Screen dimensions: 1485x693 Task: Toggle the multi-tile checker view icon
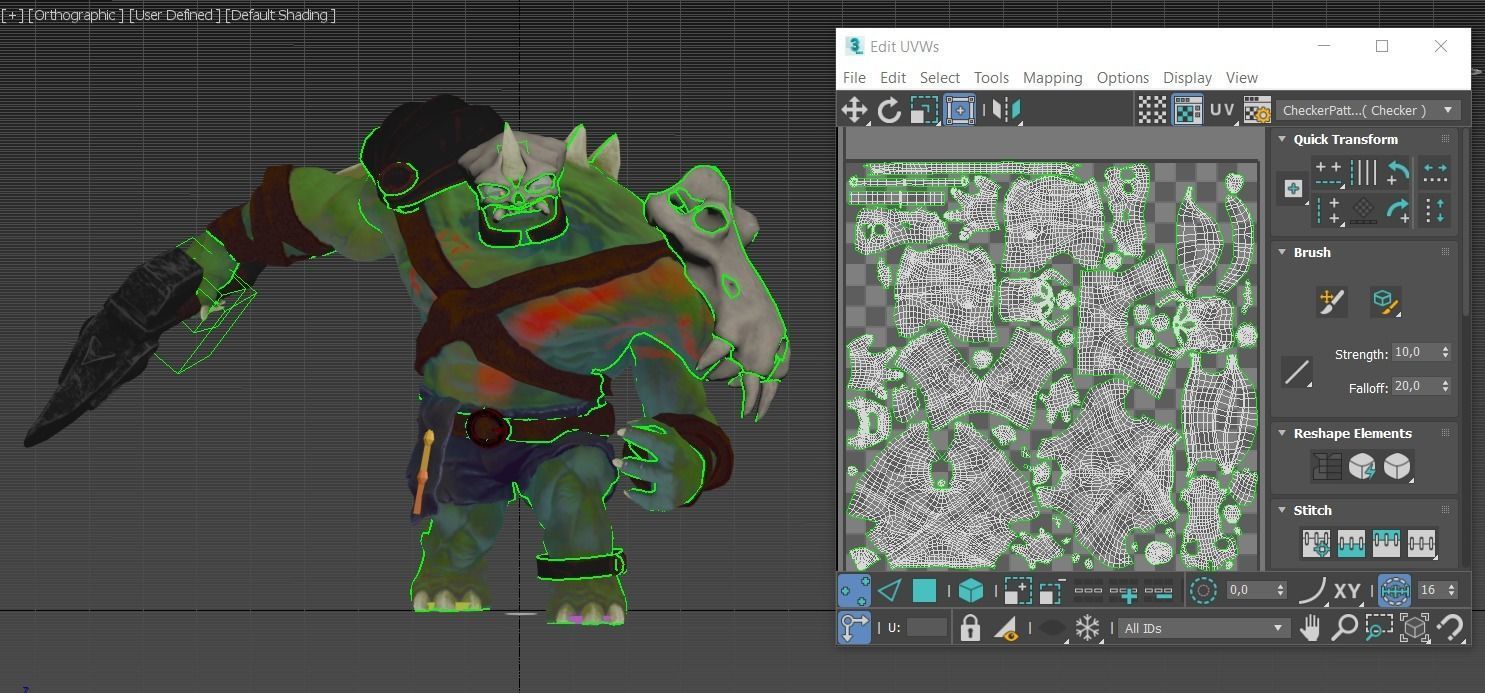click(x=1152, y=110)
